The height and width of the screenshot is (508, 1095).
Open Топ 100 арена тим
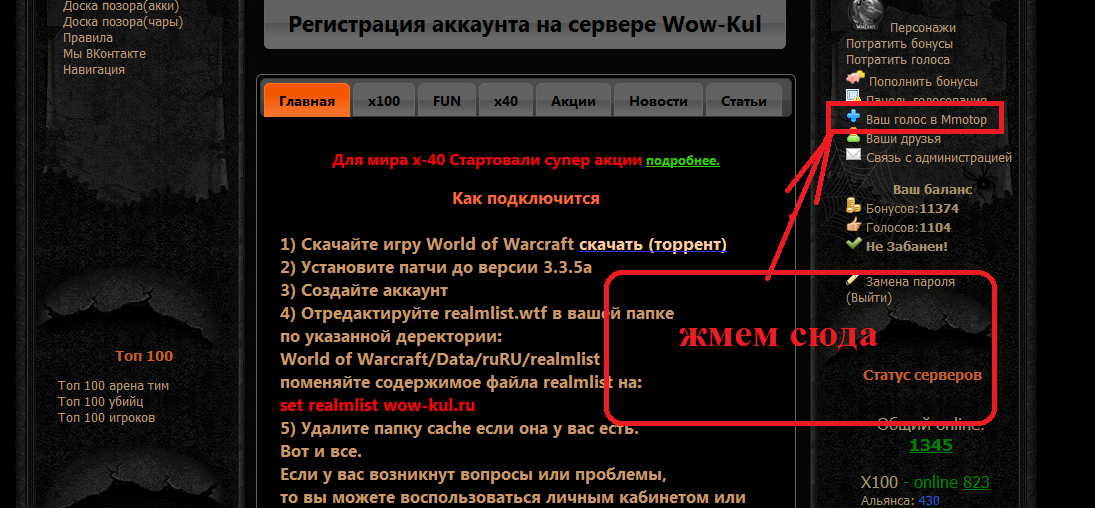point(114,386)
